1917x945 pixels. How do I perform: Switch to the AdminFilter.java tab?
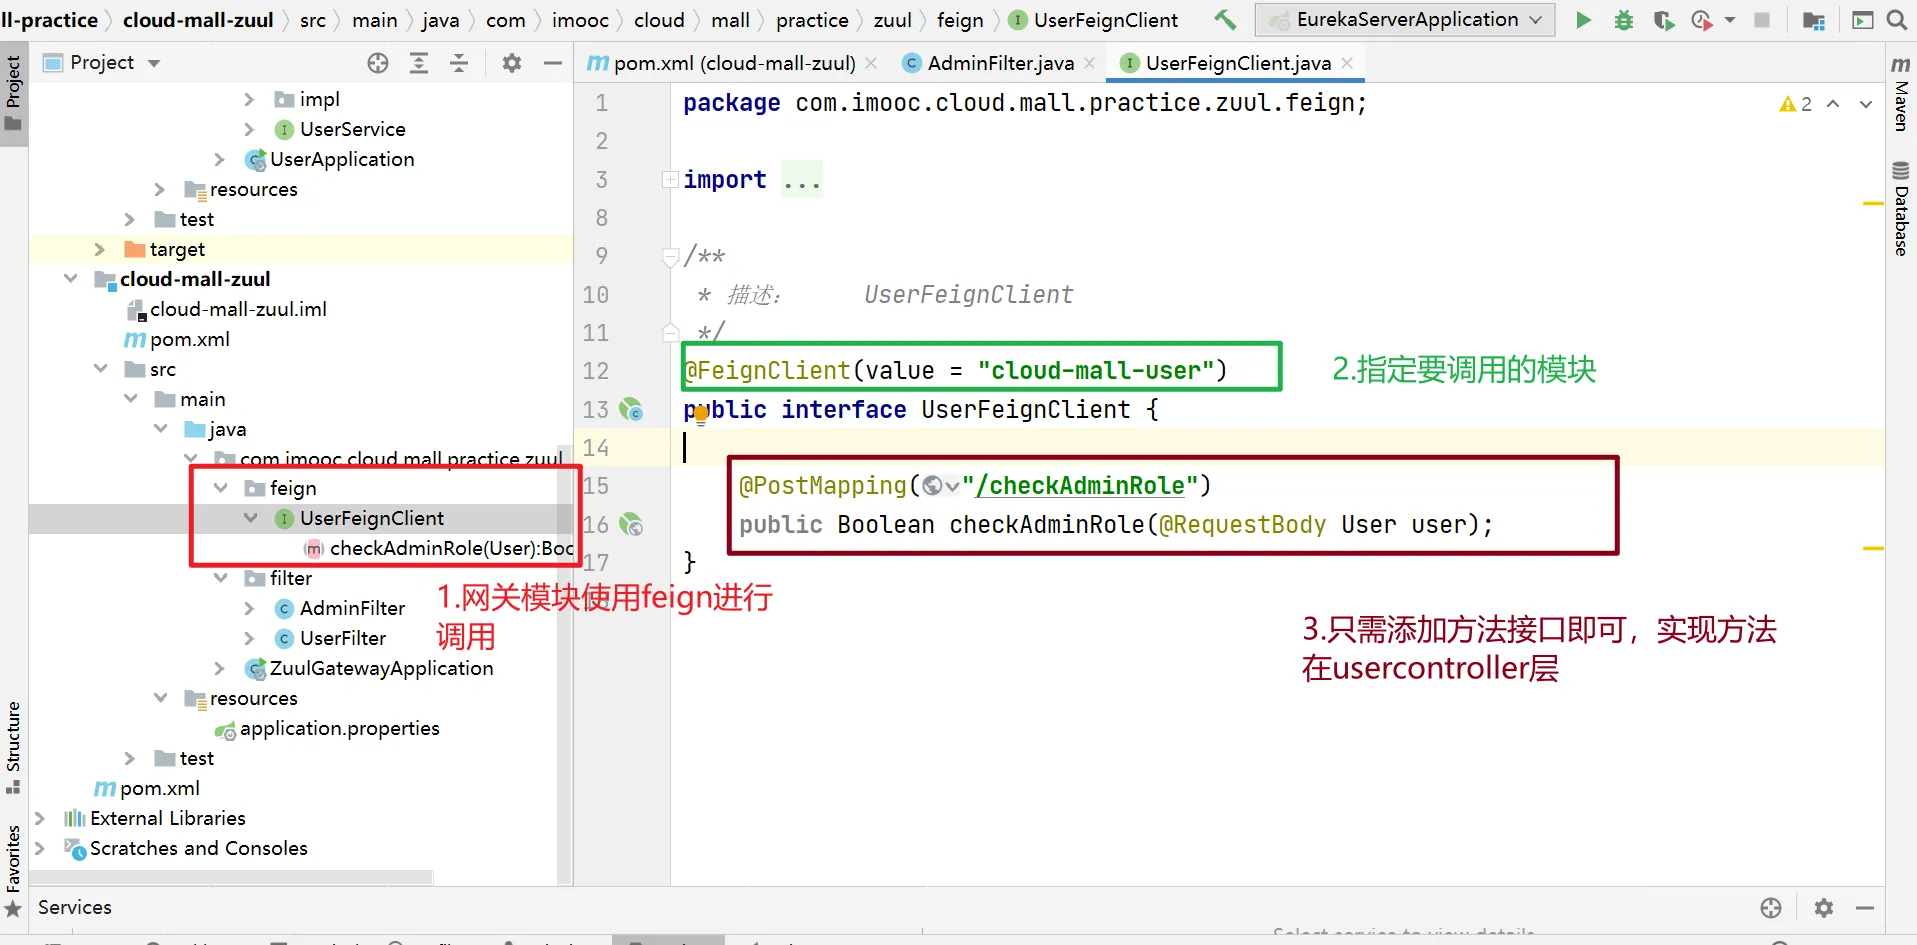click(999, 63)
